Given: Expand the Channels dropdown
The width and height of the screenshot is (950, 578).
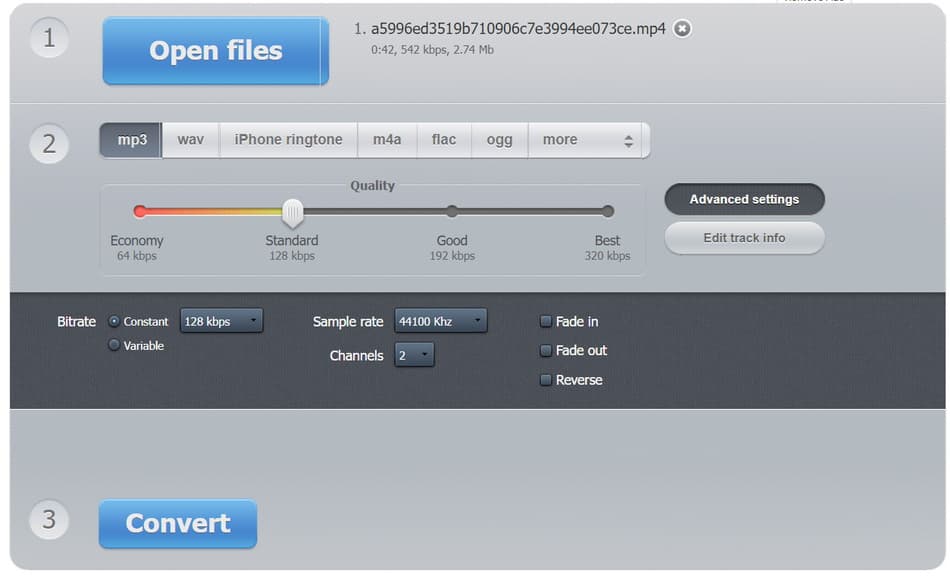Looking at the screenshot, I should pyautogui.click(x=414, y=355).
